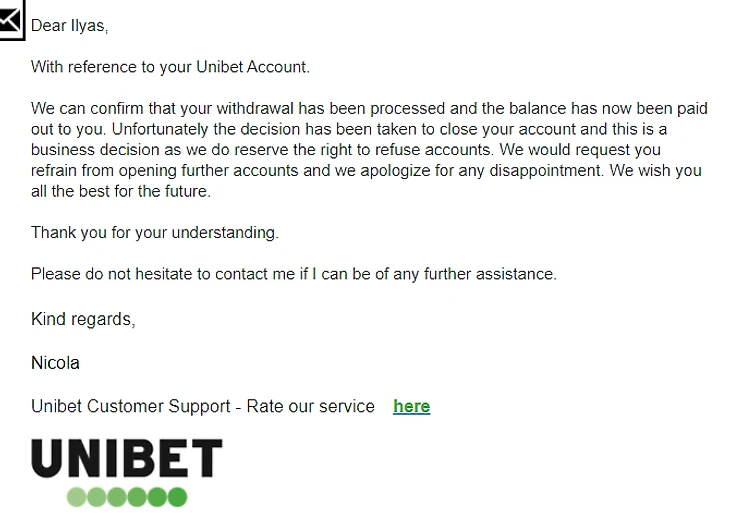This screenshot has width=730, height=522.
Task: Click the "Kind regards," sign-off
Action: pyautogui.click(x=83, y=319)
